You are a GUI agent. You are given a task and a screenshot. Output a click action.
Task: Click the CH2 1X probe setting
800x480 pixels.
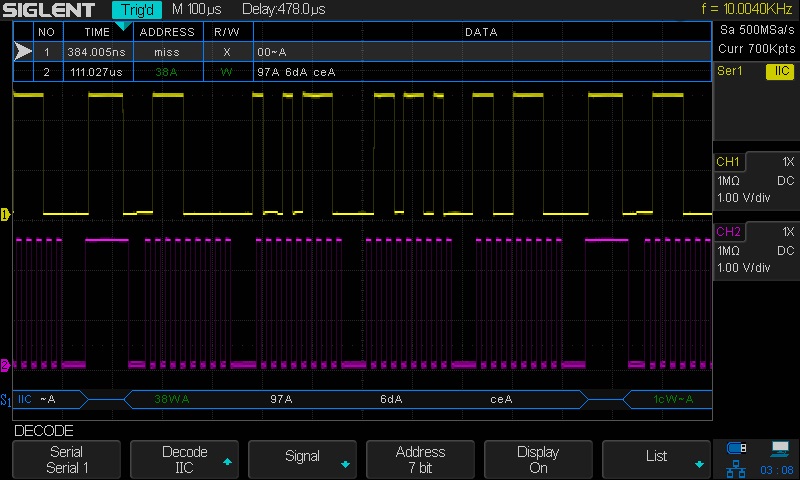point(788,232)
